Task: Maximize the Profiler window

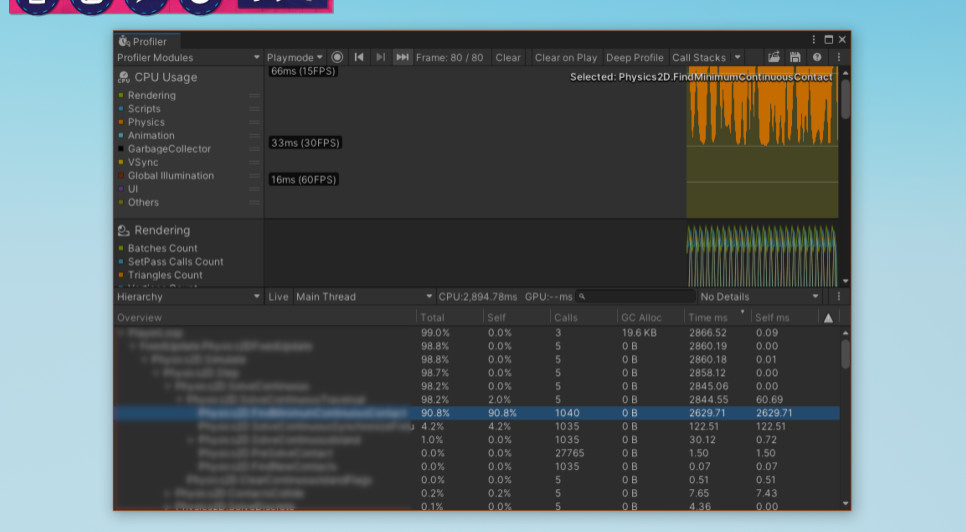Action: point(829,39)
